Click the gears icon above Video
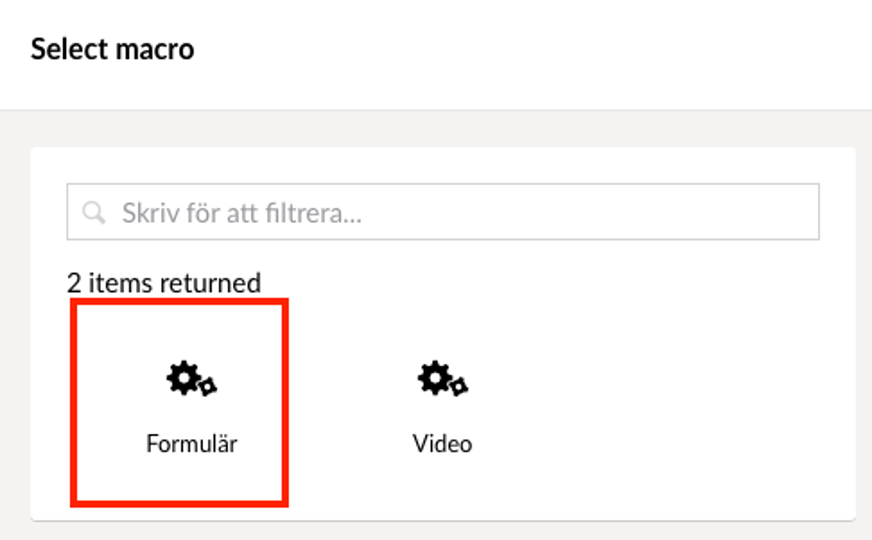872x540 pixels. (x=443, y=379)
